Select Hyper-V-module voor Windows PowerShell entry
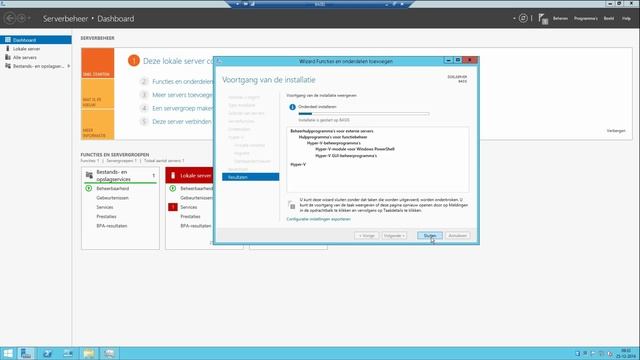 pyautogui.click(x=355, y=149)
